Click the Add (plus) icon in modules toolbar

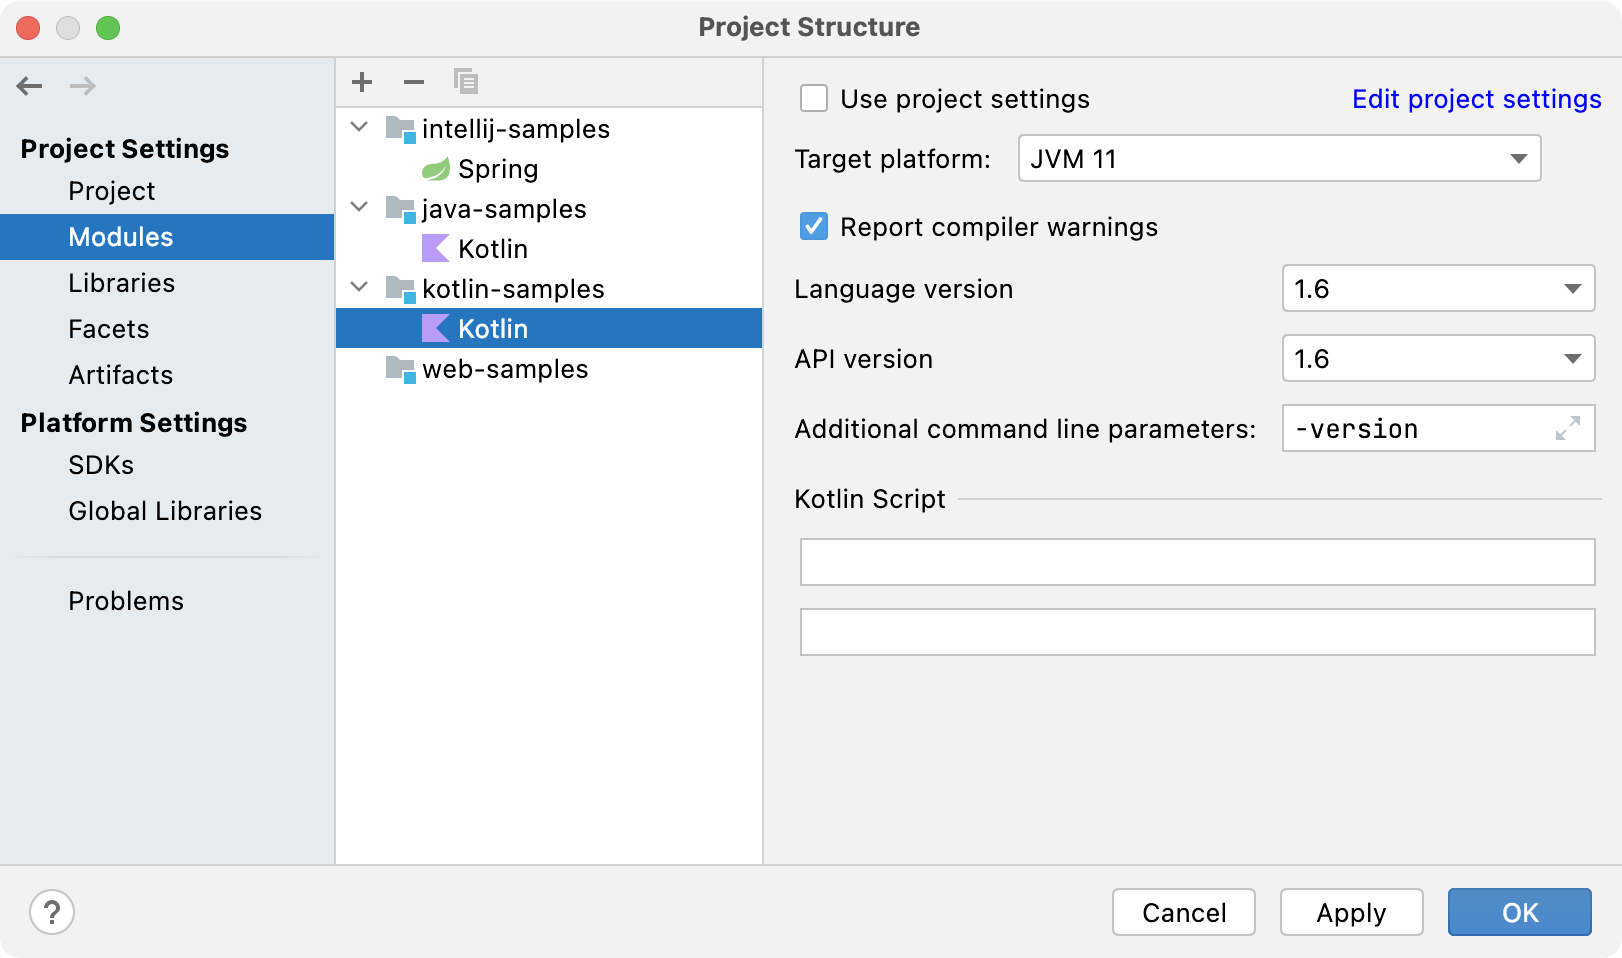point(362,82)
